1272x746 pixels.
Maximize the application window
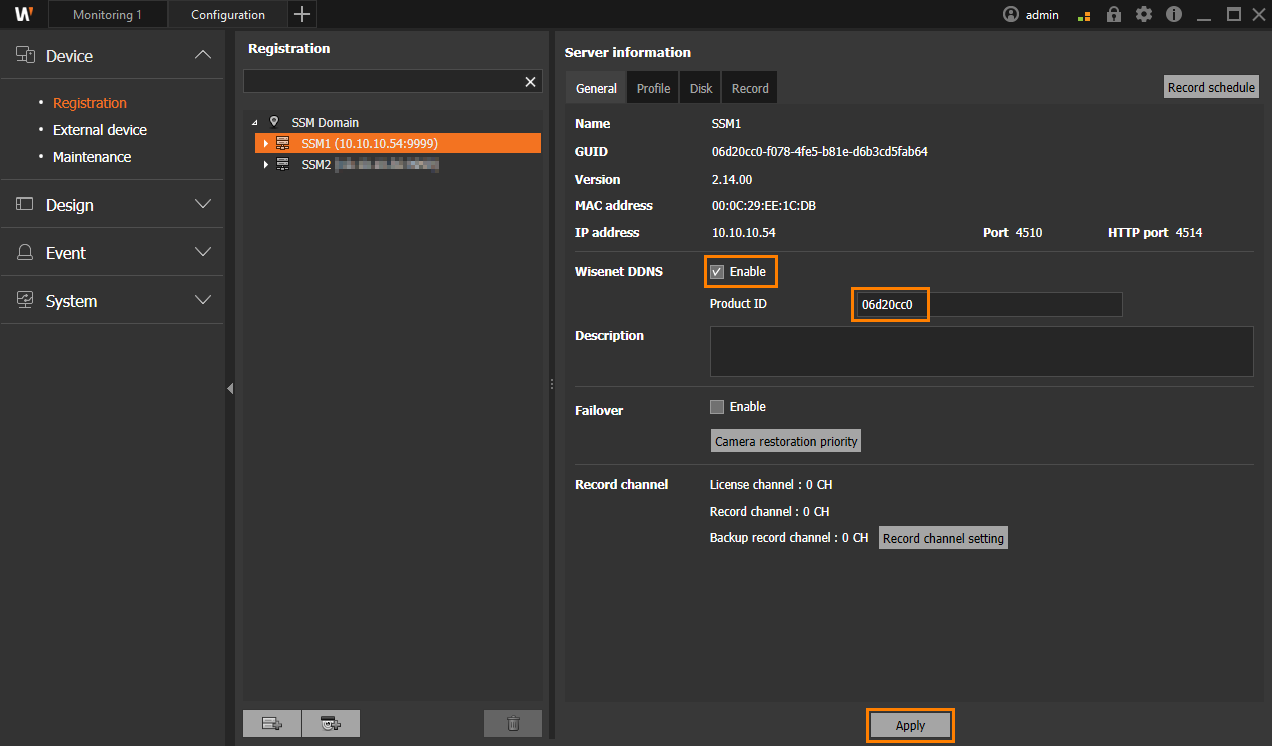1234,15
